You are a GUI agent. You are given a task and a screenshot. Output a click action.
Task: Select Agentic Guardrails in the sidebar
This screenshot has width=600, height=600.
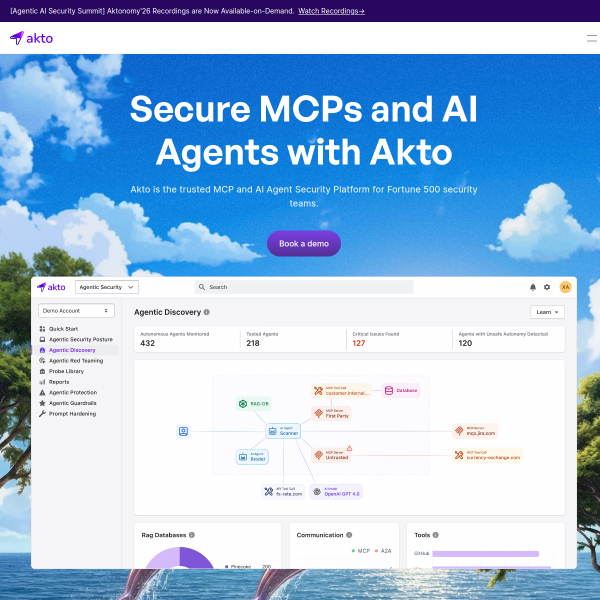coord(72,403)
